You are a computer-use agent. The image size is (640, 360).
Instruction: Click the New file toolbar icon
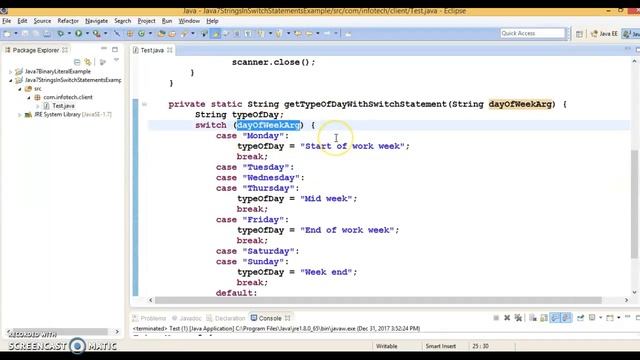[7, 34]
